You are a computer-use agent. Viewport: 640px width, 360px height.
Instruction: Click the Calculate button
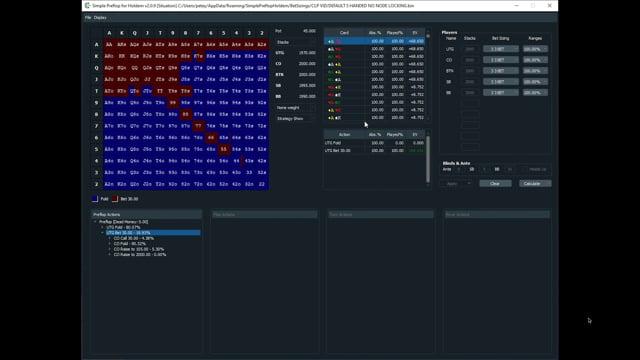(x=535, y=184)
